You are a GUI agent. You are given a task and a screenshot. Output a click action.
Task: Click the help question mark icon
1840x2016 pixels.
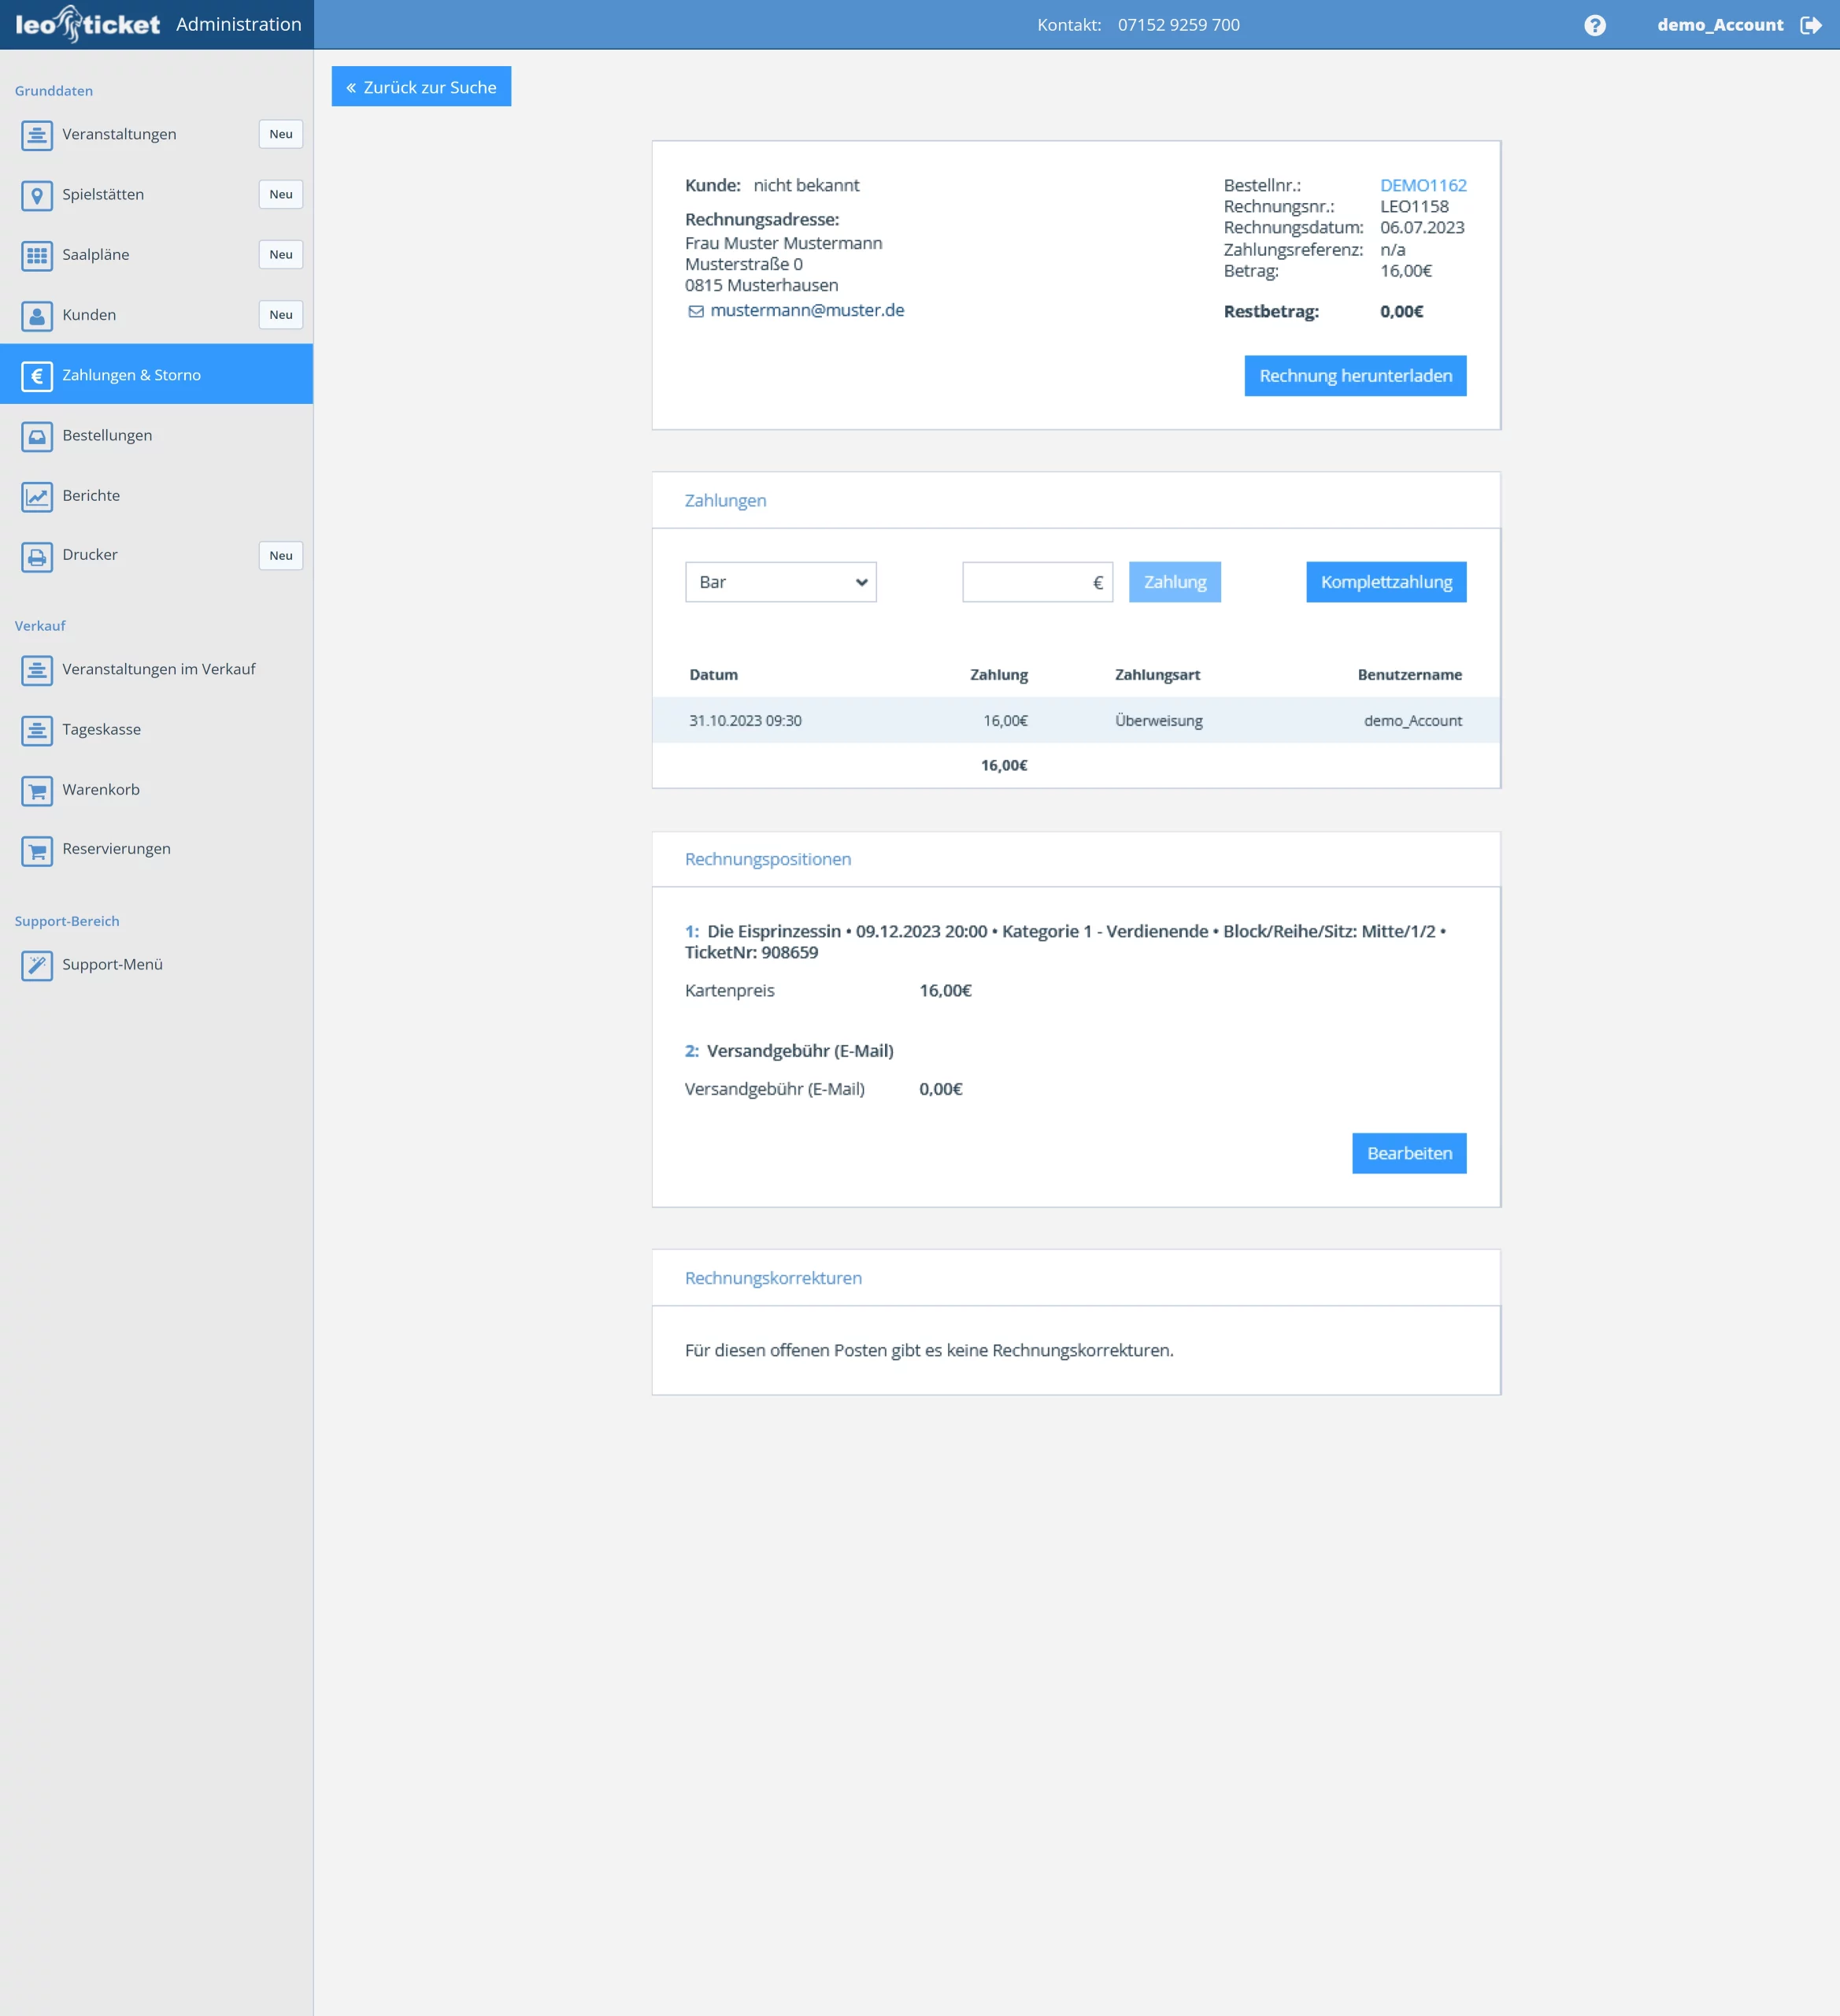1594,25
